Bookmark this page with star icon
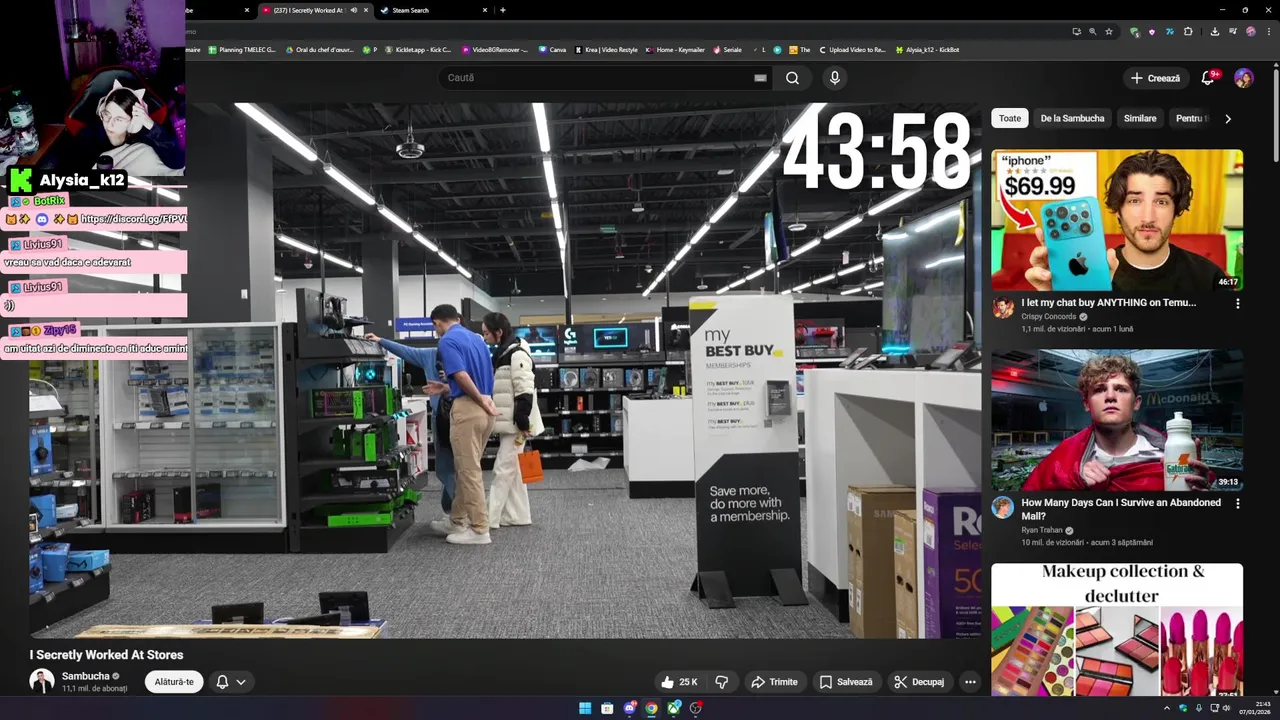The height and width of the screenshot is (720, 1280). pos(1109,31)
